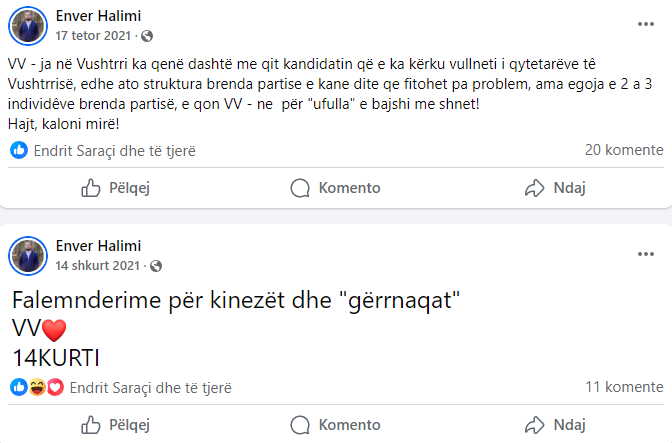672x443 pixels.
Task: Click public globe icon on first post
Action: coord(148,36)
